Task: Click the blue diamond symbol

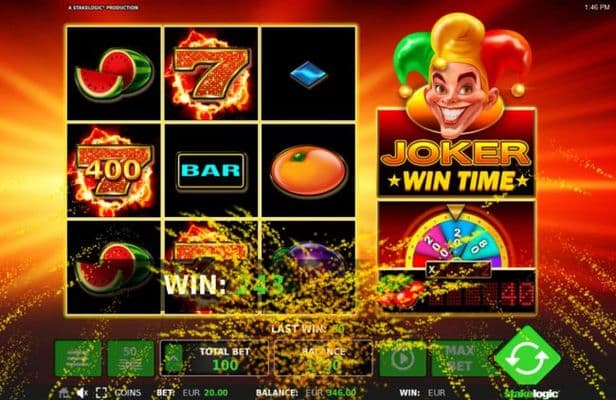Action: (309, 73)
